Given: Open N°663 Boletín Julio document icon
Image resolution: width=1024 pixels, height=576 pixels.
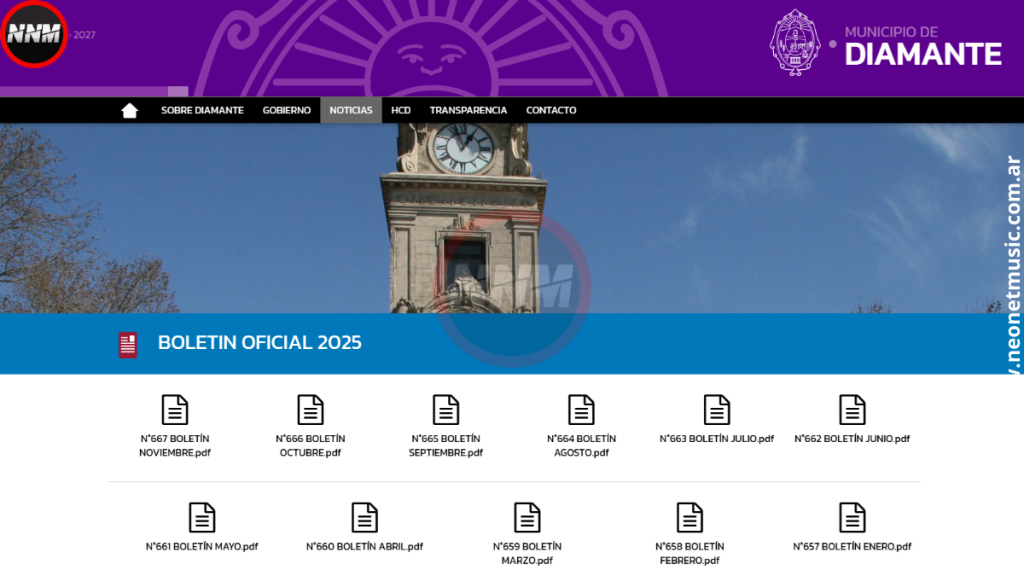Looking at the screenshot, I should click(x=716, y=409).
